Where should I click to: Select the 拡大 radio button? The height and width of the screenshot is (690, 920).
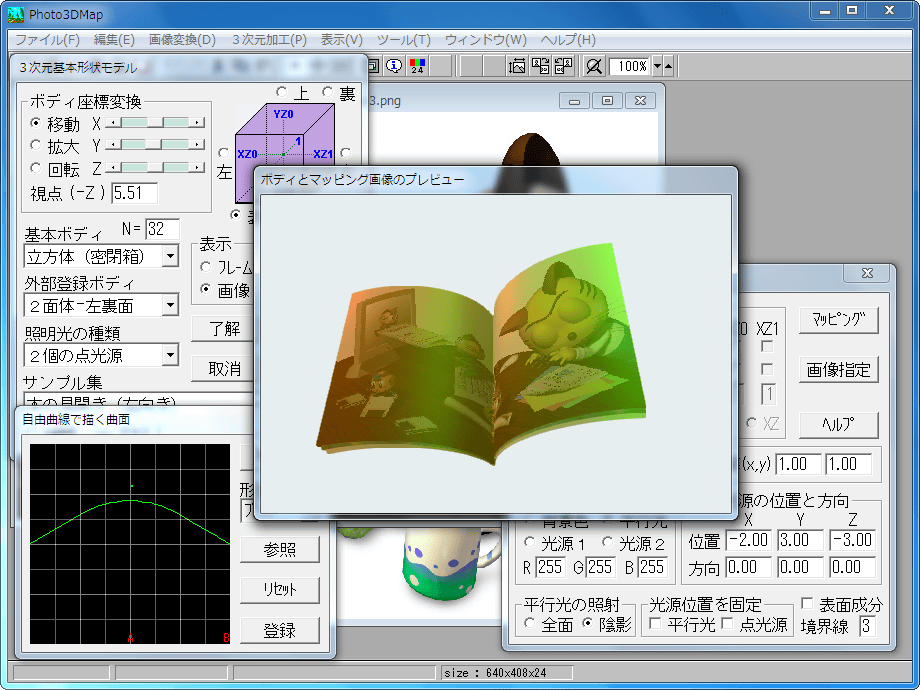(36, 146)
